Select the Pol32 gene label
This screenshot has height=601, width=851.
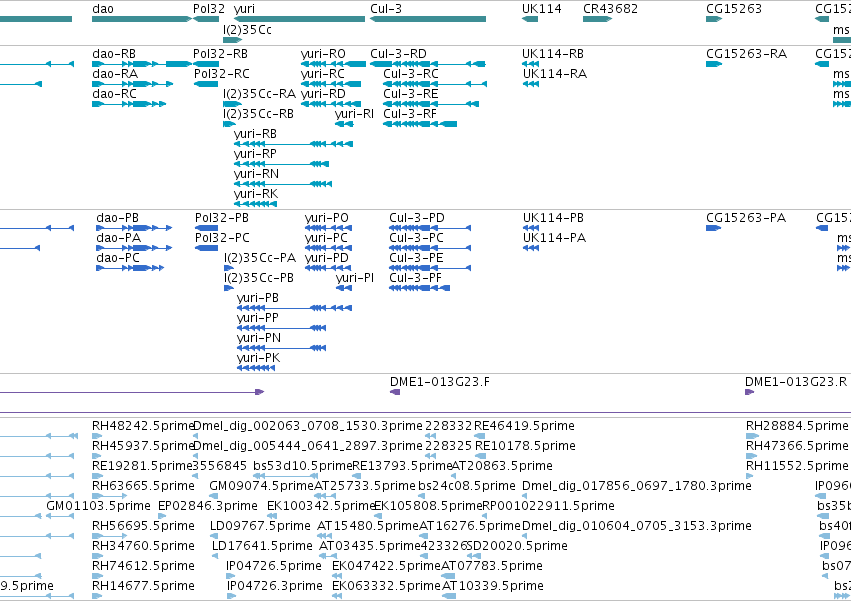pyautogui.click(x=208, y=9)
